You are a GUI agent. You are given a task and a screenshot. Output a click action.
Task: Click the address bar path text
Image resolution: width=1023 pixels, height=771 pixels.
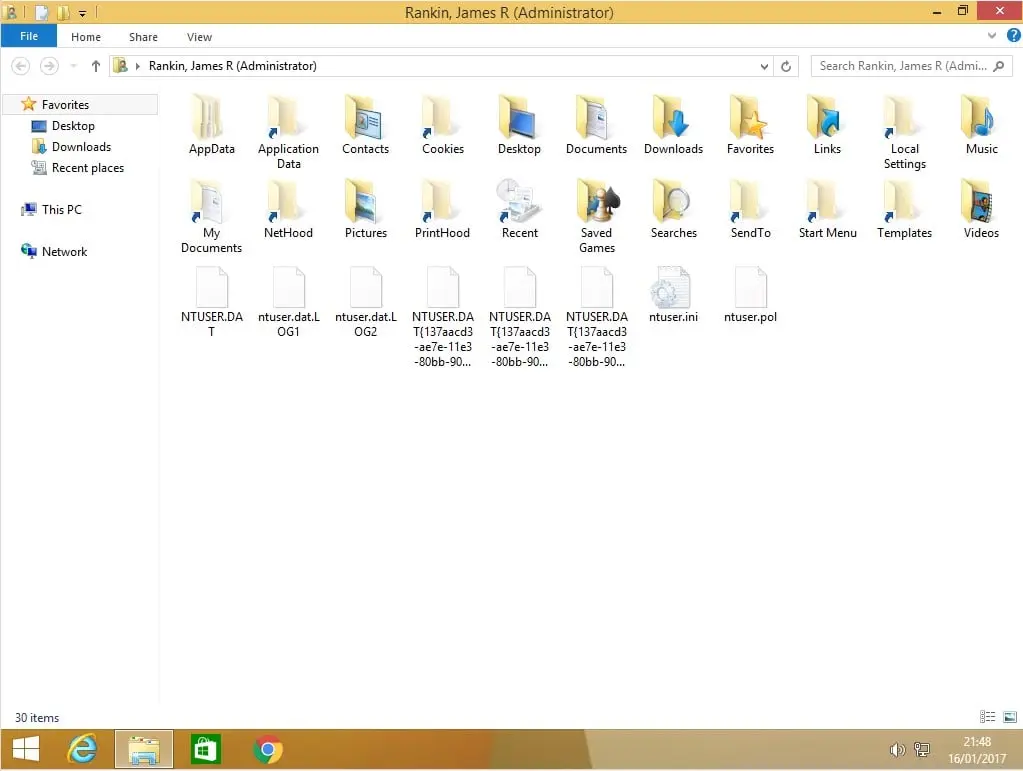[x=232, y=66]
